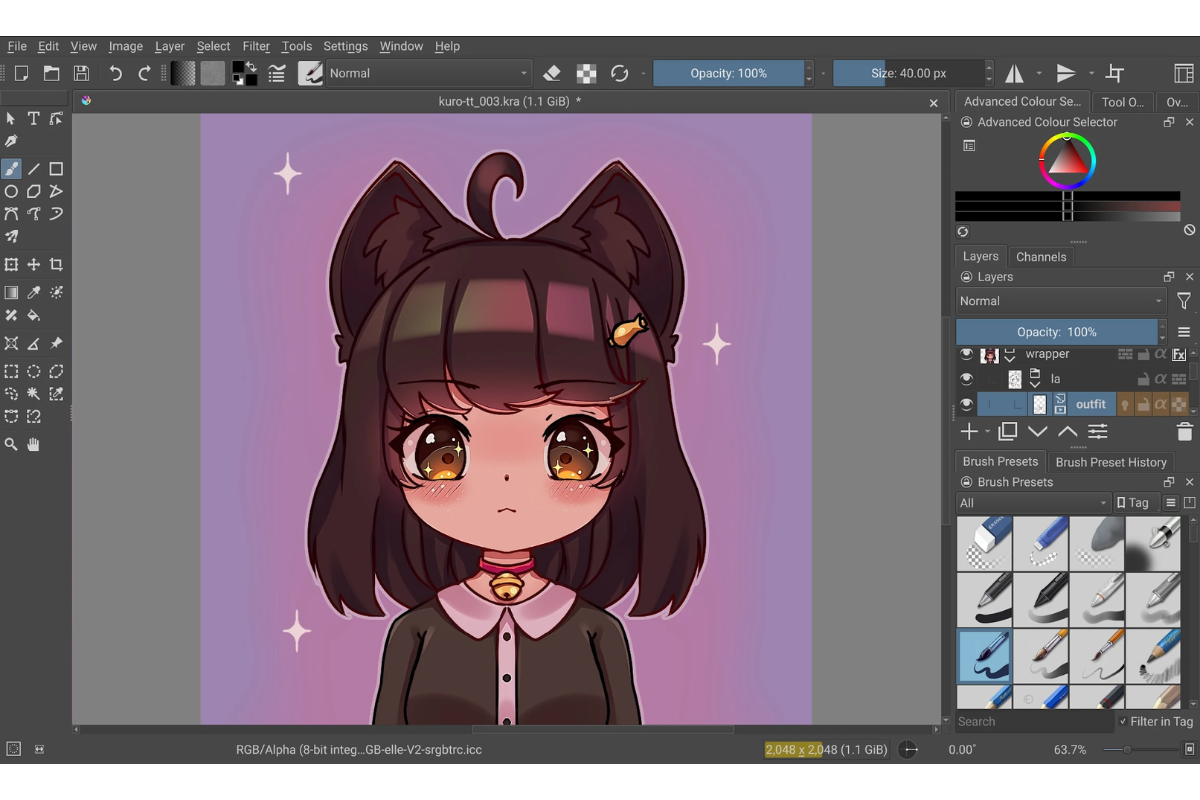
Task: Toggle visibility of the outfit layer
Action: point(966,404)
